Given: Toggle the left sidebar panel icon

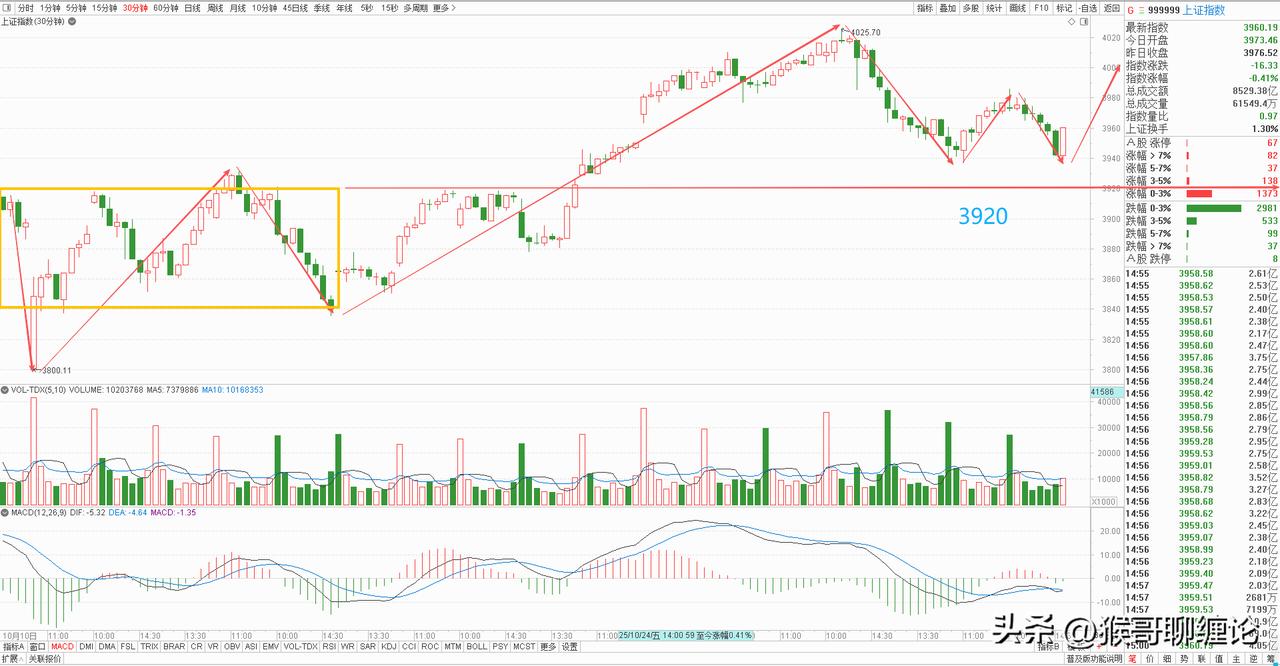Looking at the screenshot, I should click(8, 7).
